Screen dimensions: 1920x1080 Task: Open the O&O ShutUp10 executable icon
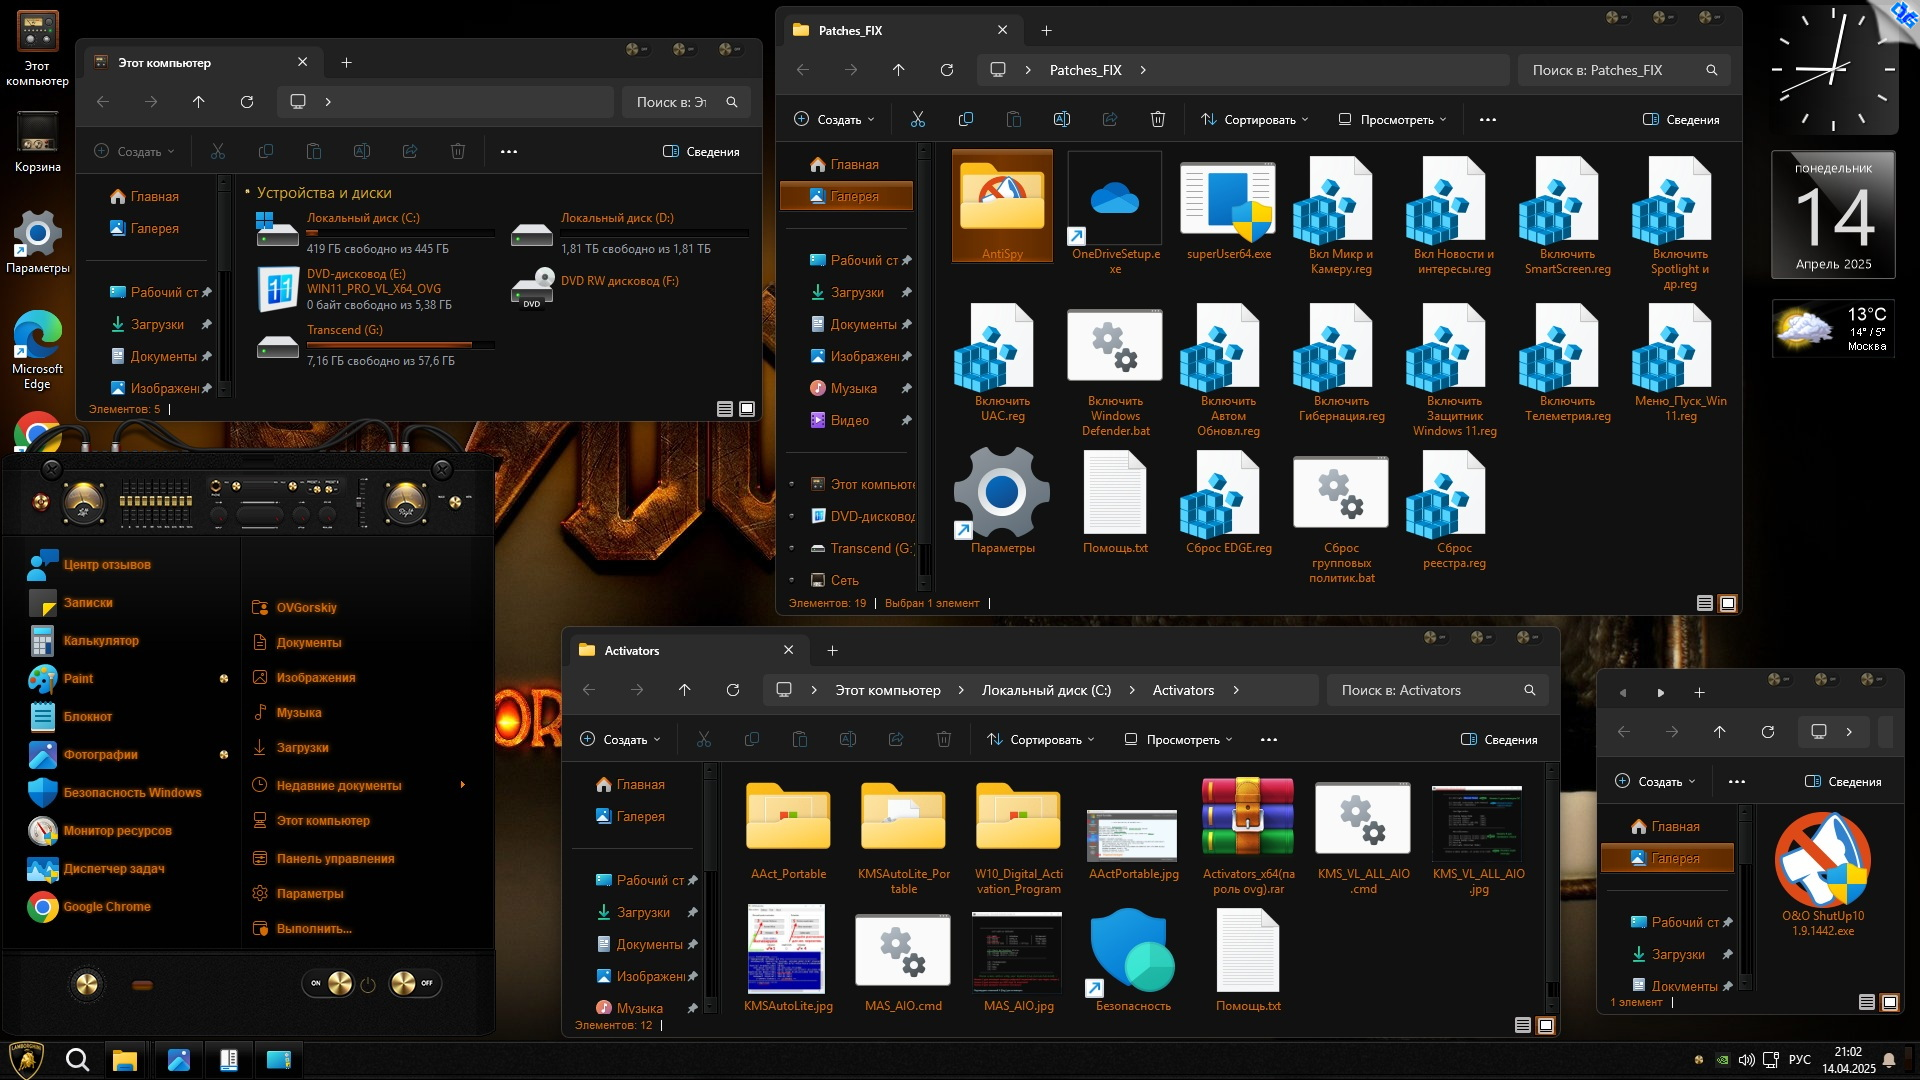click(1822, 860)
